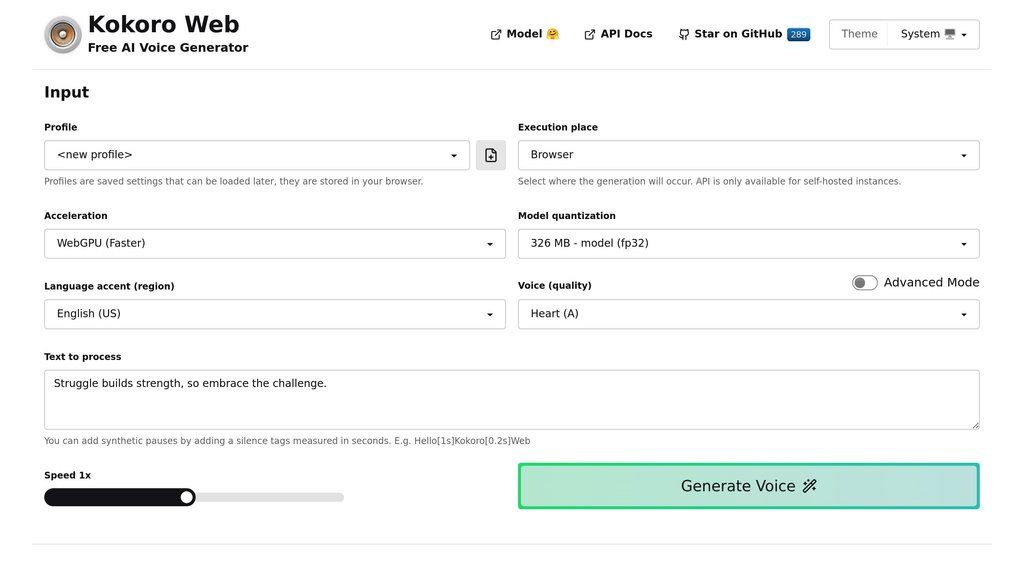Click the external link icon beside Model
This screenshot has width=1024, height=576.
496,34
